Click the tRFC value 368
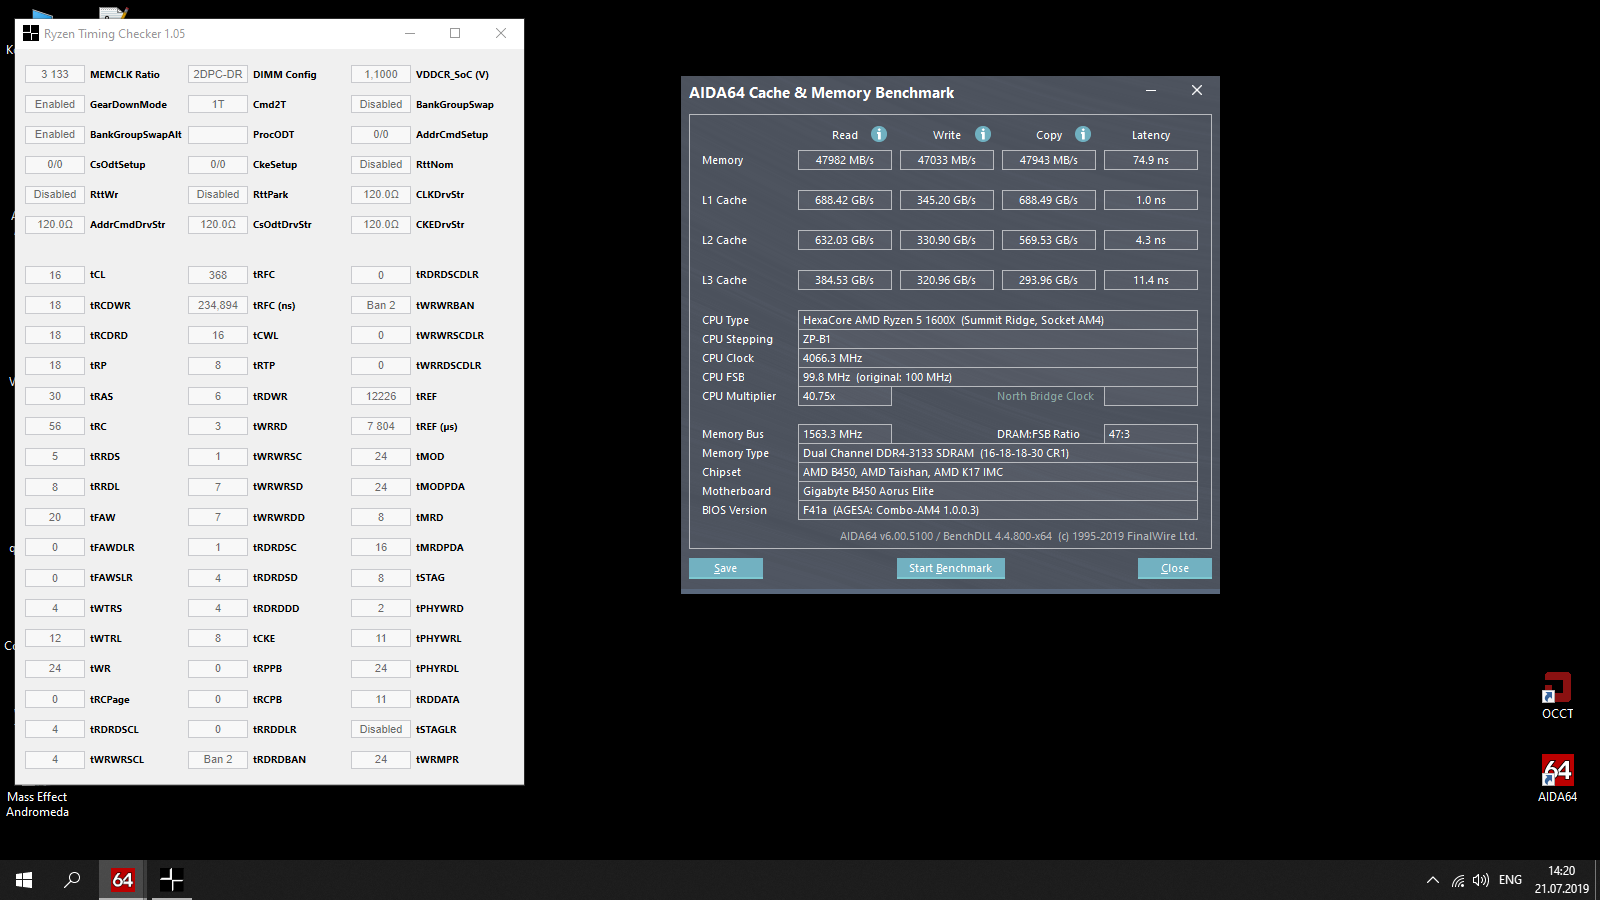 point(218,275)
